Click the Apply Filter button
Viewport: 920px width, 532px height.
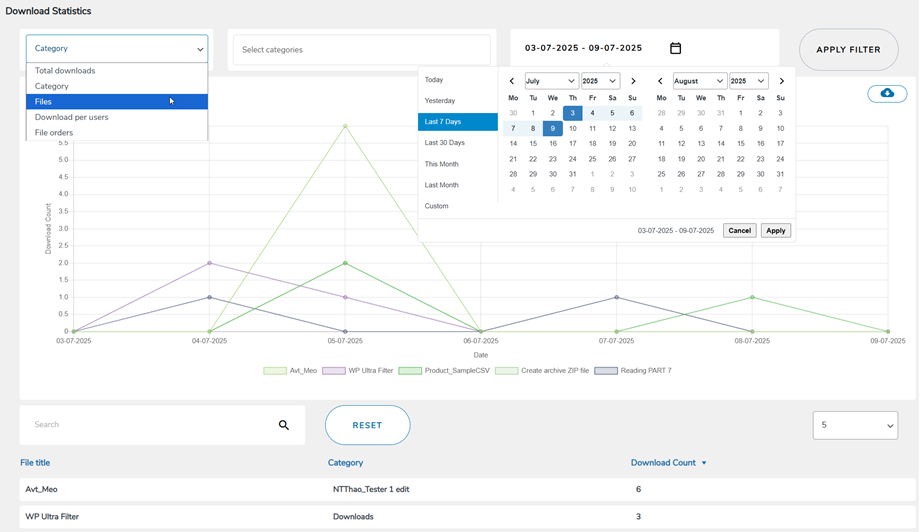(x=848, y=49)
